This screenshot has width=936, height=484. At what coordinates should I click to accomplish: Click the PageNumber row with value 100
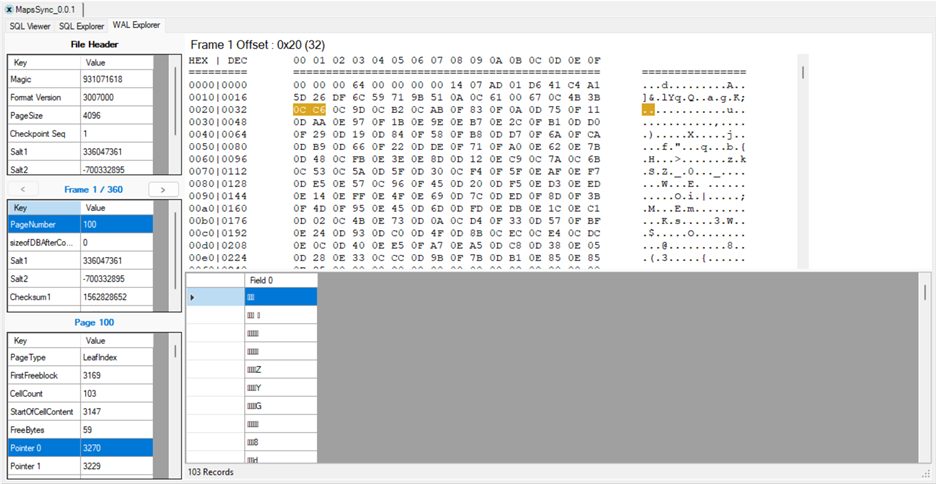click(x=80, y=225)
